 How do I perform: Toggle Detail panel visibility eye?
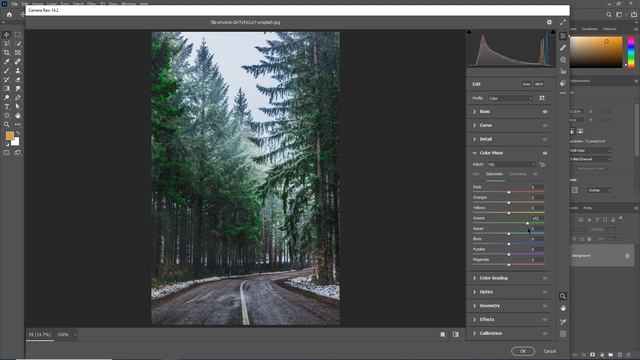(x=544, y=139)
